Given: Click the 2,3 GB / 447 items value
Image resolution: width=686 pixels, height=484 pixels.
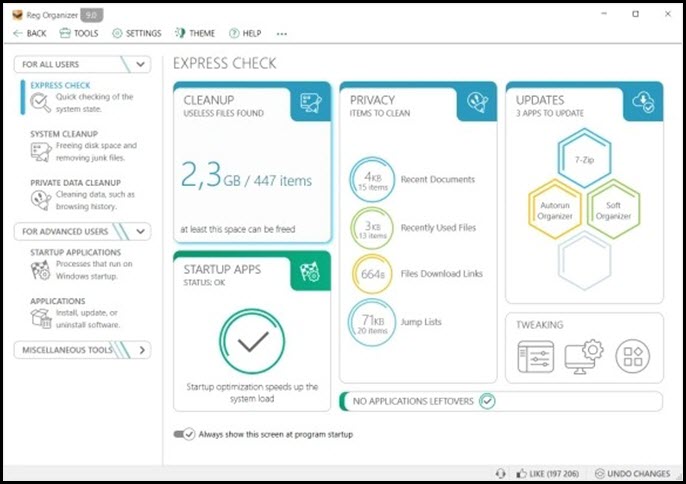Looking at the screenshot, I should coord(246,175).
